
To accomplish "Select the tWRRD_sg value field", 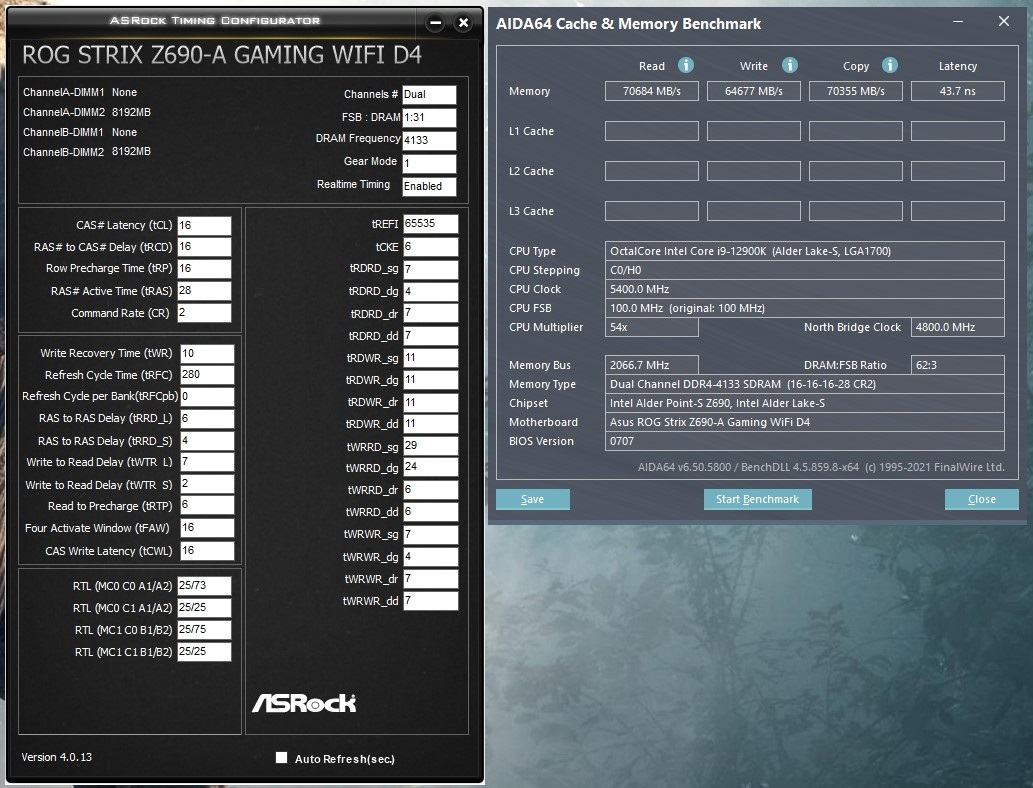I will point(430,446).
